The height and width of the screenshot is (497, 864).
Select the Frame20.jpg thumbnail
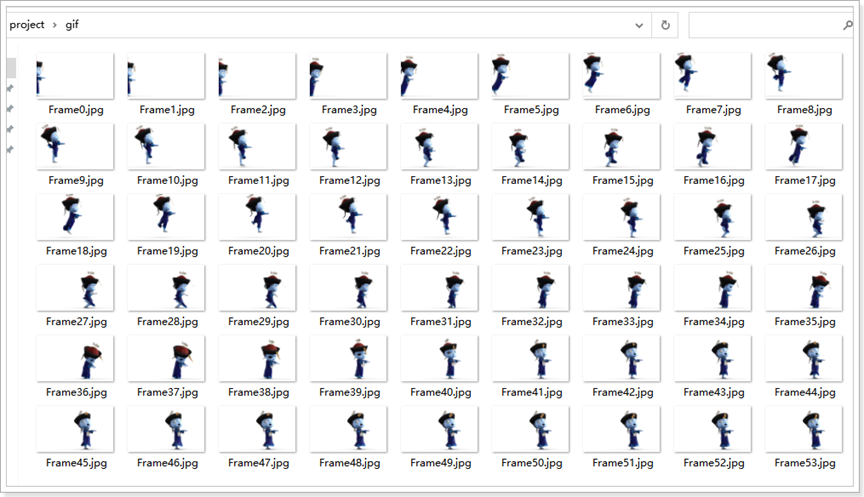point(257,217)
